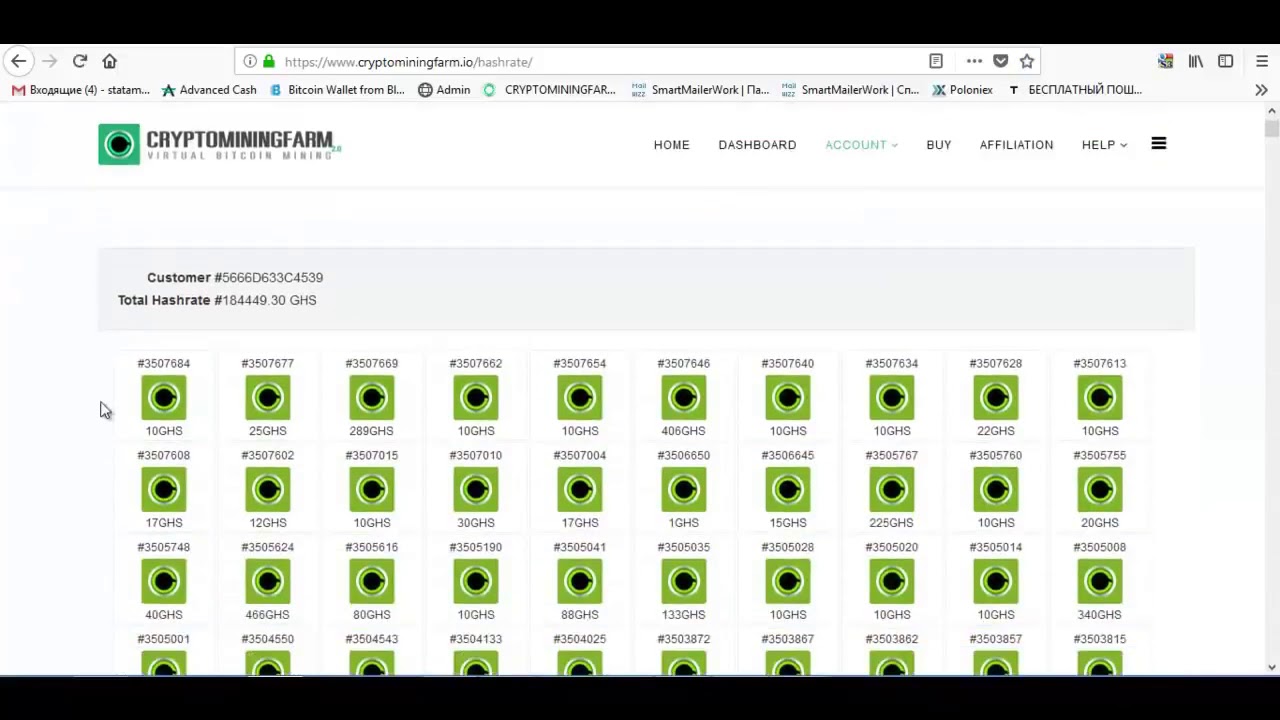The width and height of the screenshot is (1280, 720).
Task: Open the AFFILIATION menu item
Action: pos(1016,145)
